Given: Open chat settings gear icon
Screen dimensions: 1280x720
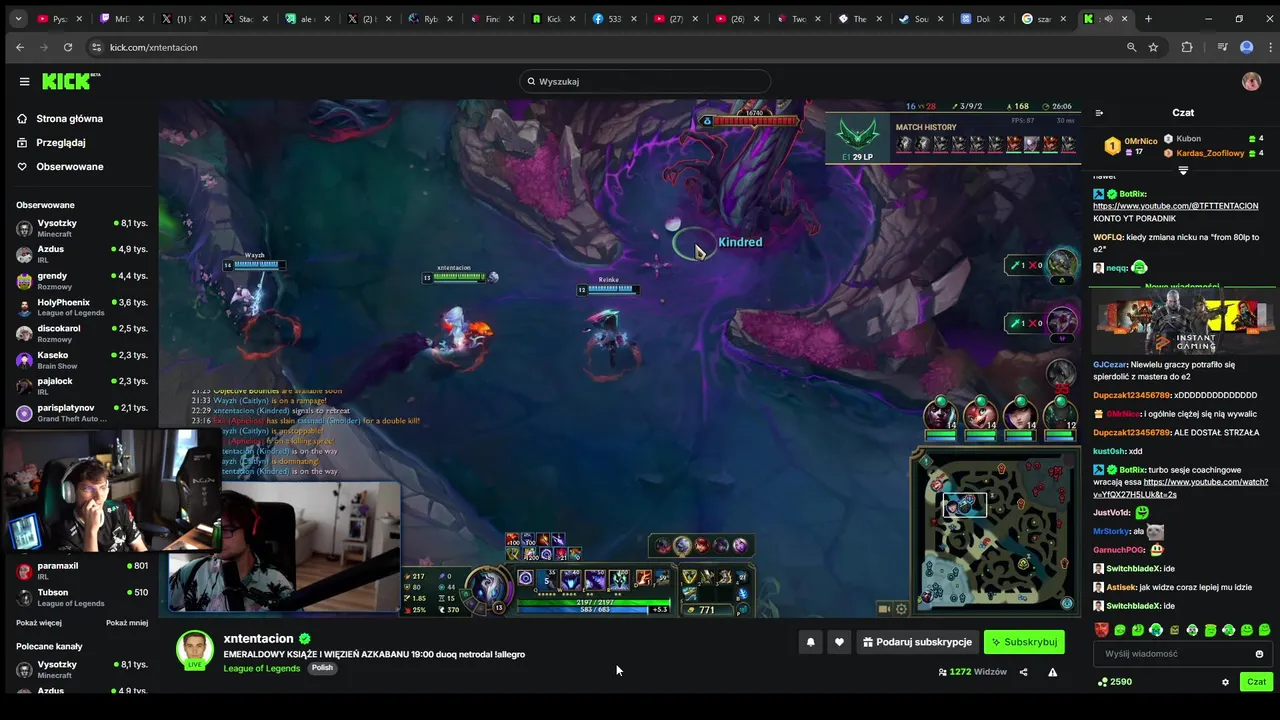Looking at the screenshot, I should 1225,682.
